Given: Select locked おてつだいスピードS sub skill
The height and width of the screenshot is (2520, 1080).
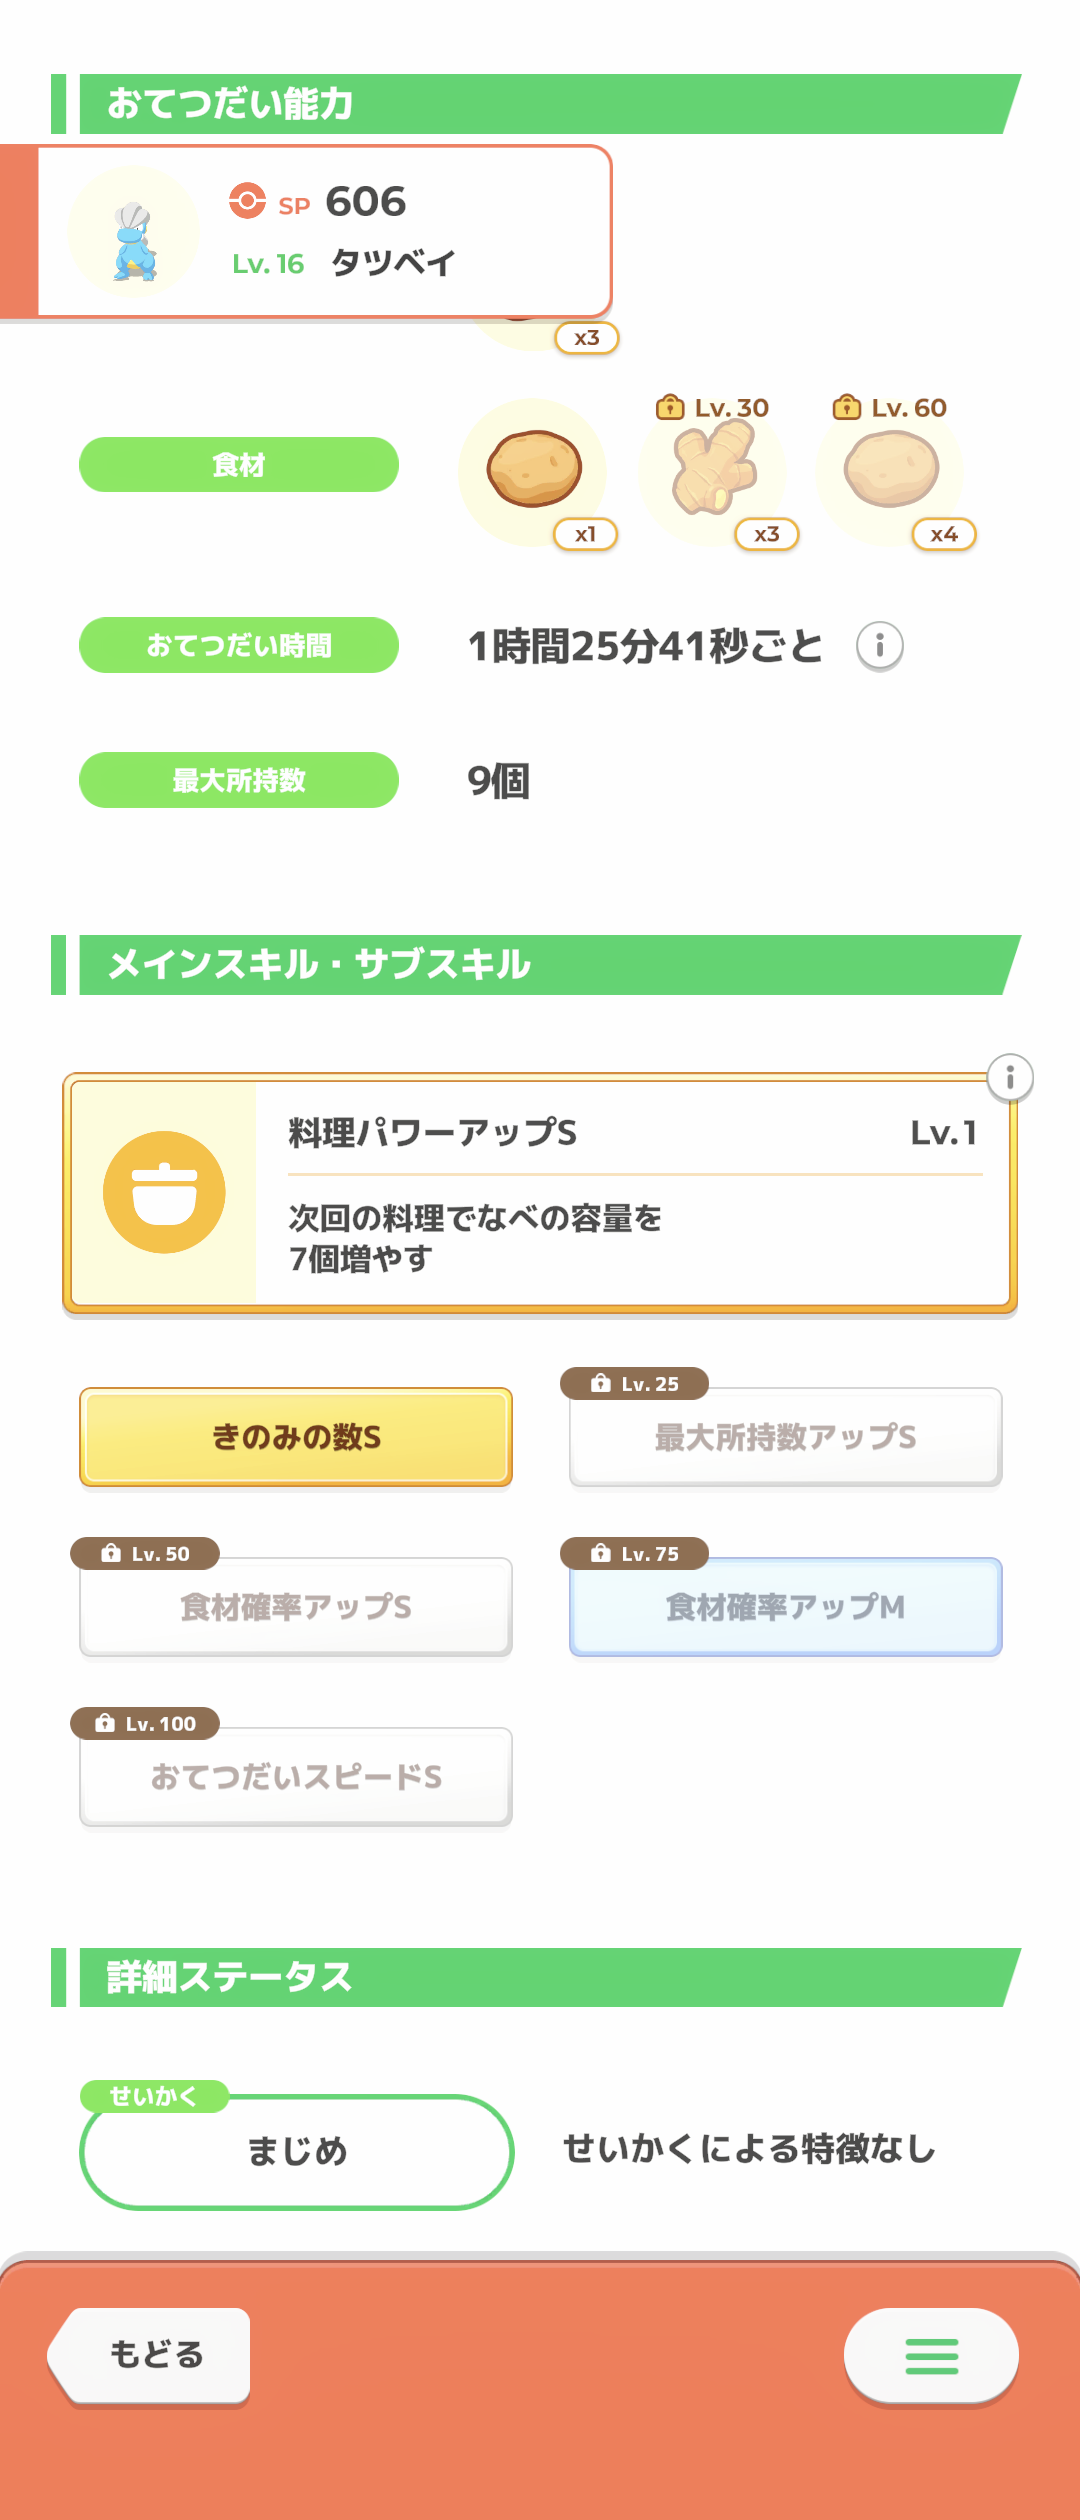Looking at the screenshot, I should [296, 1777].
